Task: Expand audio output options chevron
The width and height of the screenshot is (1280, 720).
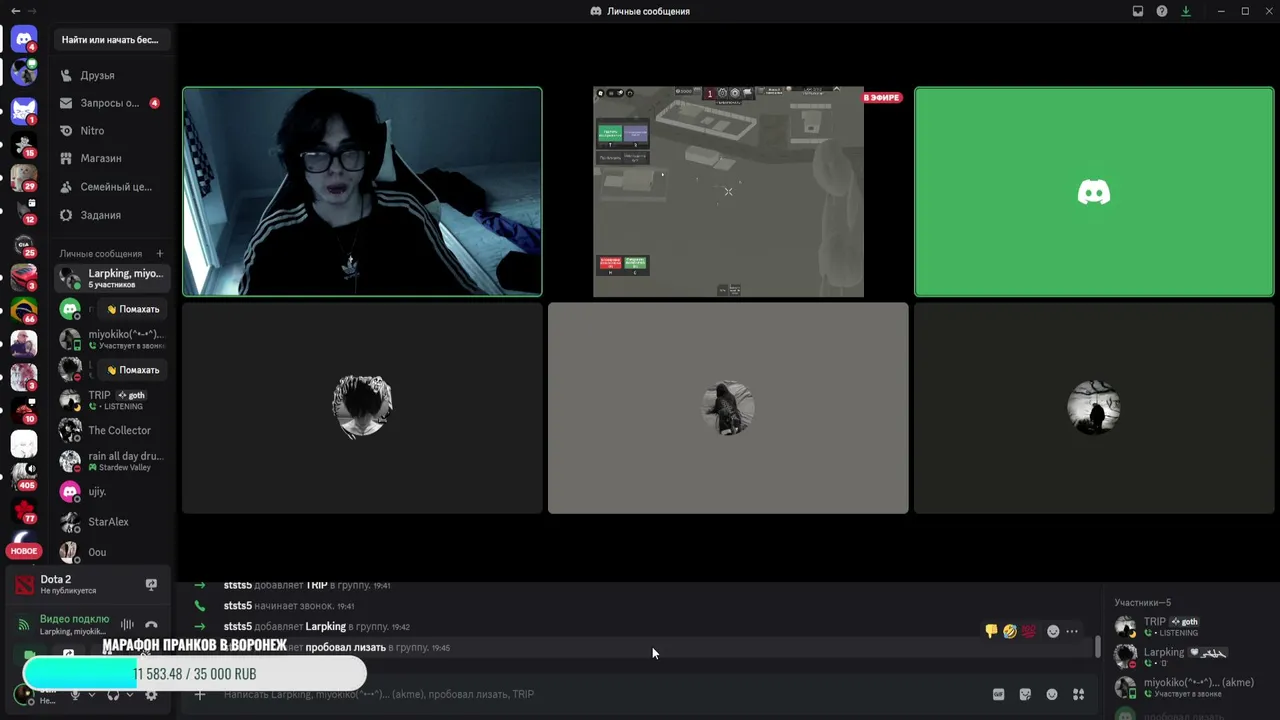Action: (x=130, y=694)
